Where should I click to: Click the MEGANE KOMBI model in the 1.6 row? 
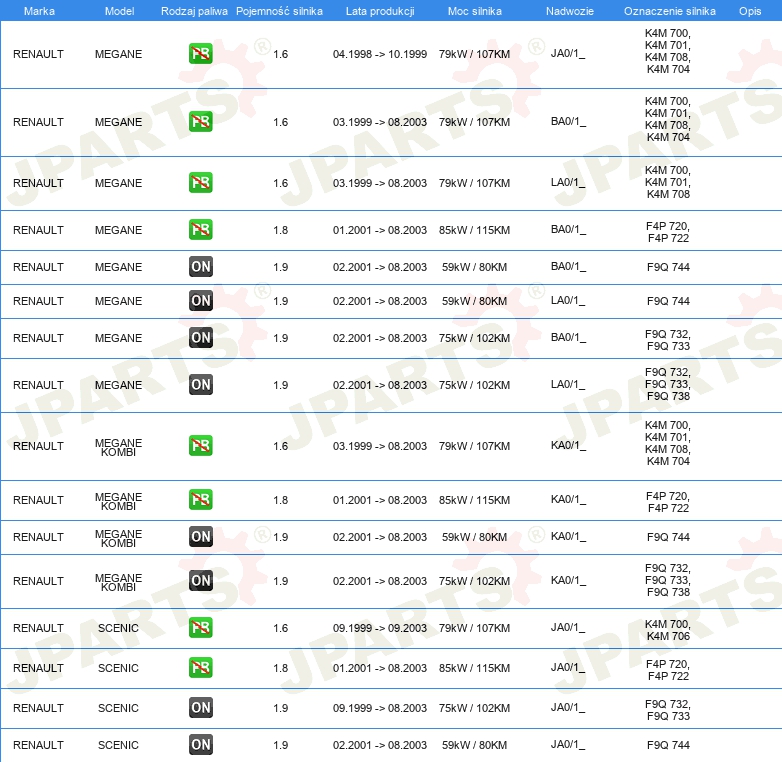[118, 447]
